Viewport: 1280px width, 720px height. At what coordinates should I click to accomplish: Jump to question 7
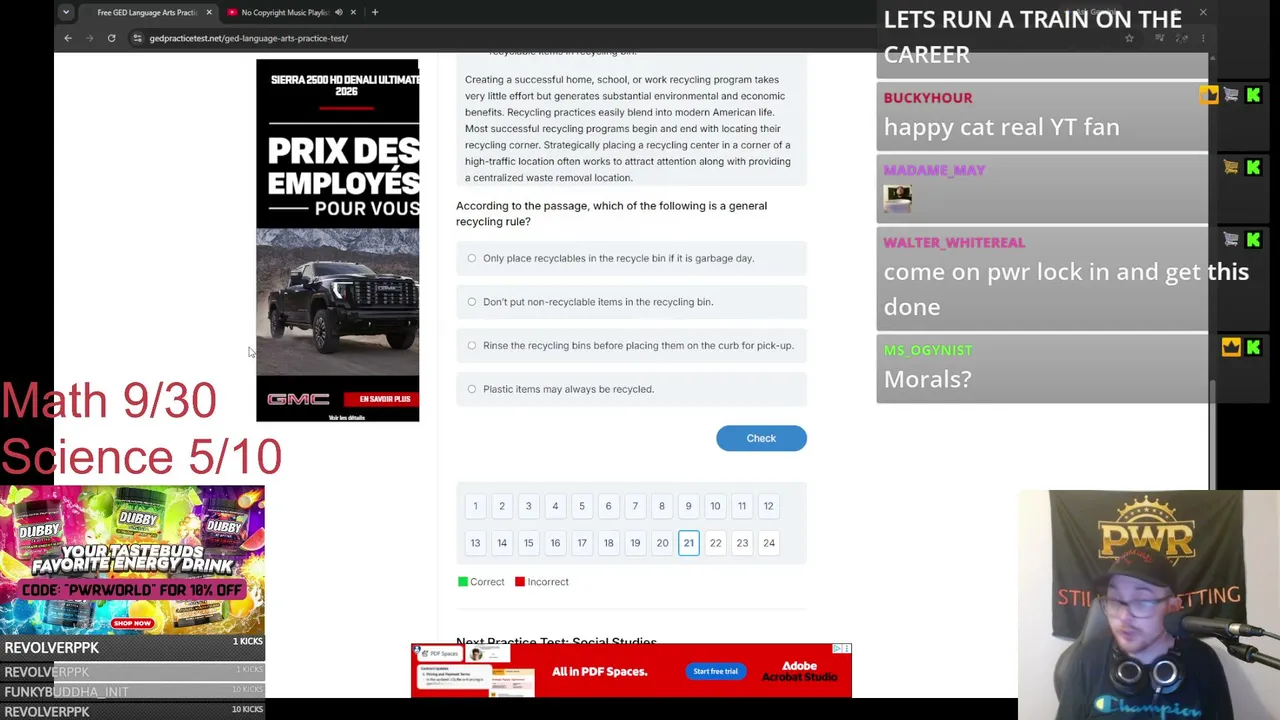[635, 506]
